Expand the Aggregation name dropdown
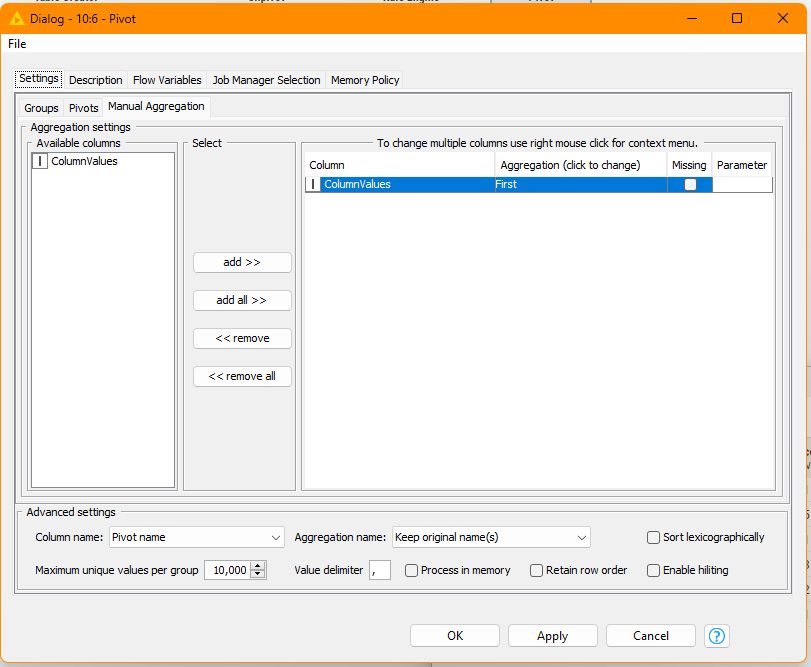This screenshot has height=667, width=811. [491, 537]
